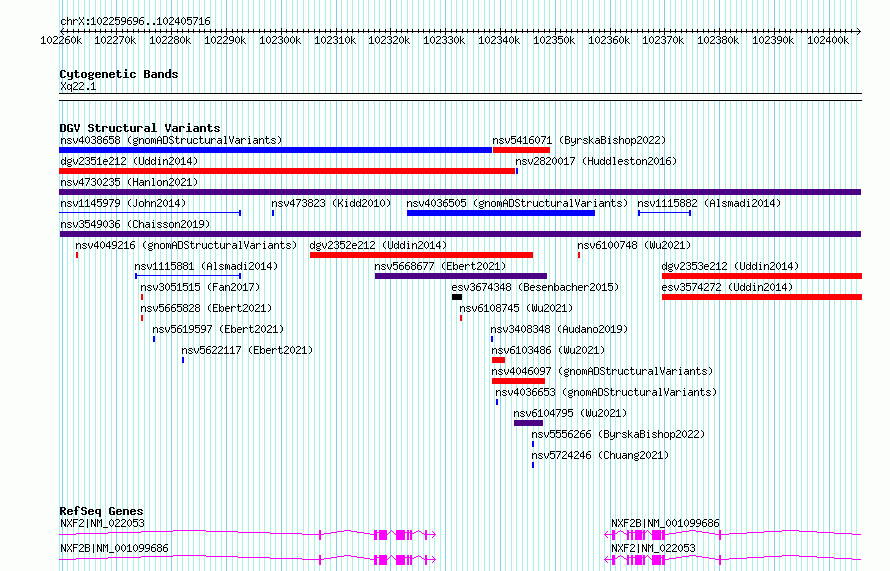Screen dimensions: 890x571
Task: Click the esv3674348 Besenbacher2015 black bar
Action: (457, 297)
